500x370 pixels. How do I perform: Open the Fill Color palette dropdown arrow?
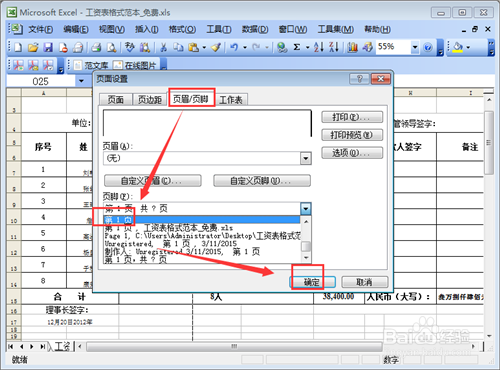point(468,48)
